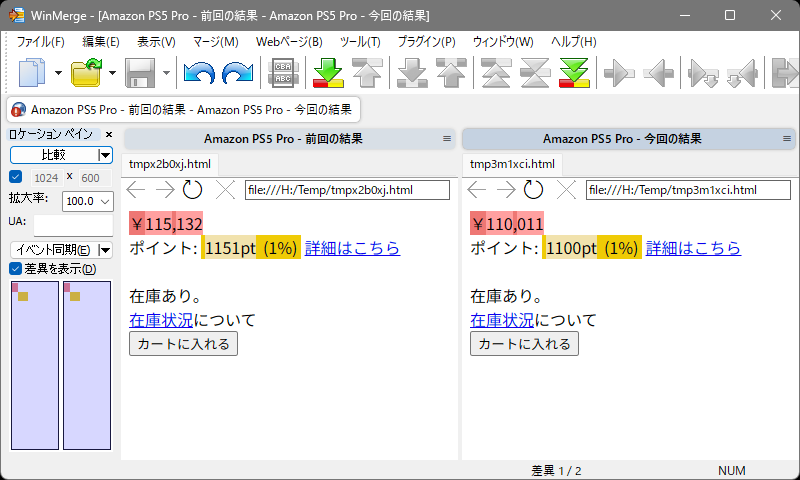The width and height of the screenshot is (800, 480).
Task: Click the Save floppy disk icon
Action: [x=140, y=72]
